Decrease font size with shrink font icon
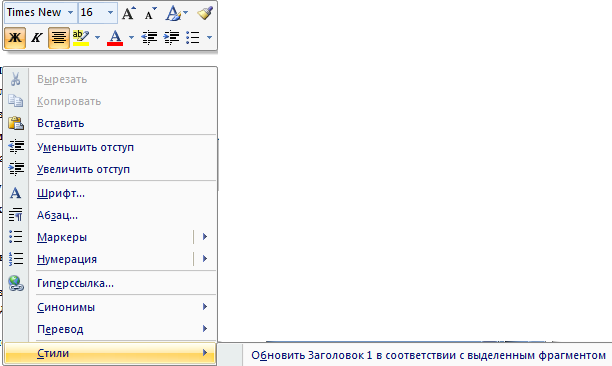 [x=150, y=13]
